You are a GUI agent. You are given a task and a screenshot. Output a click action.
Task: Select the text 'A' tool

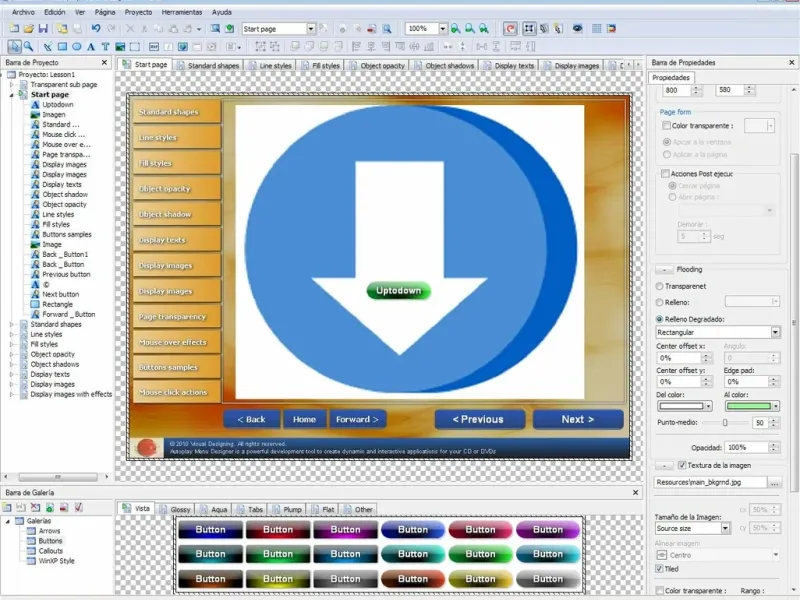pos(91,46)
